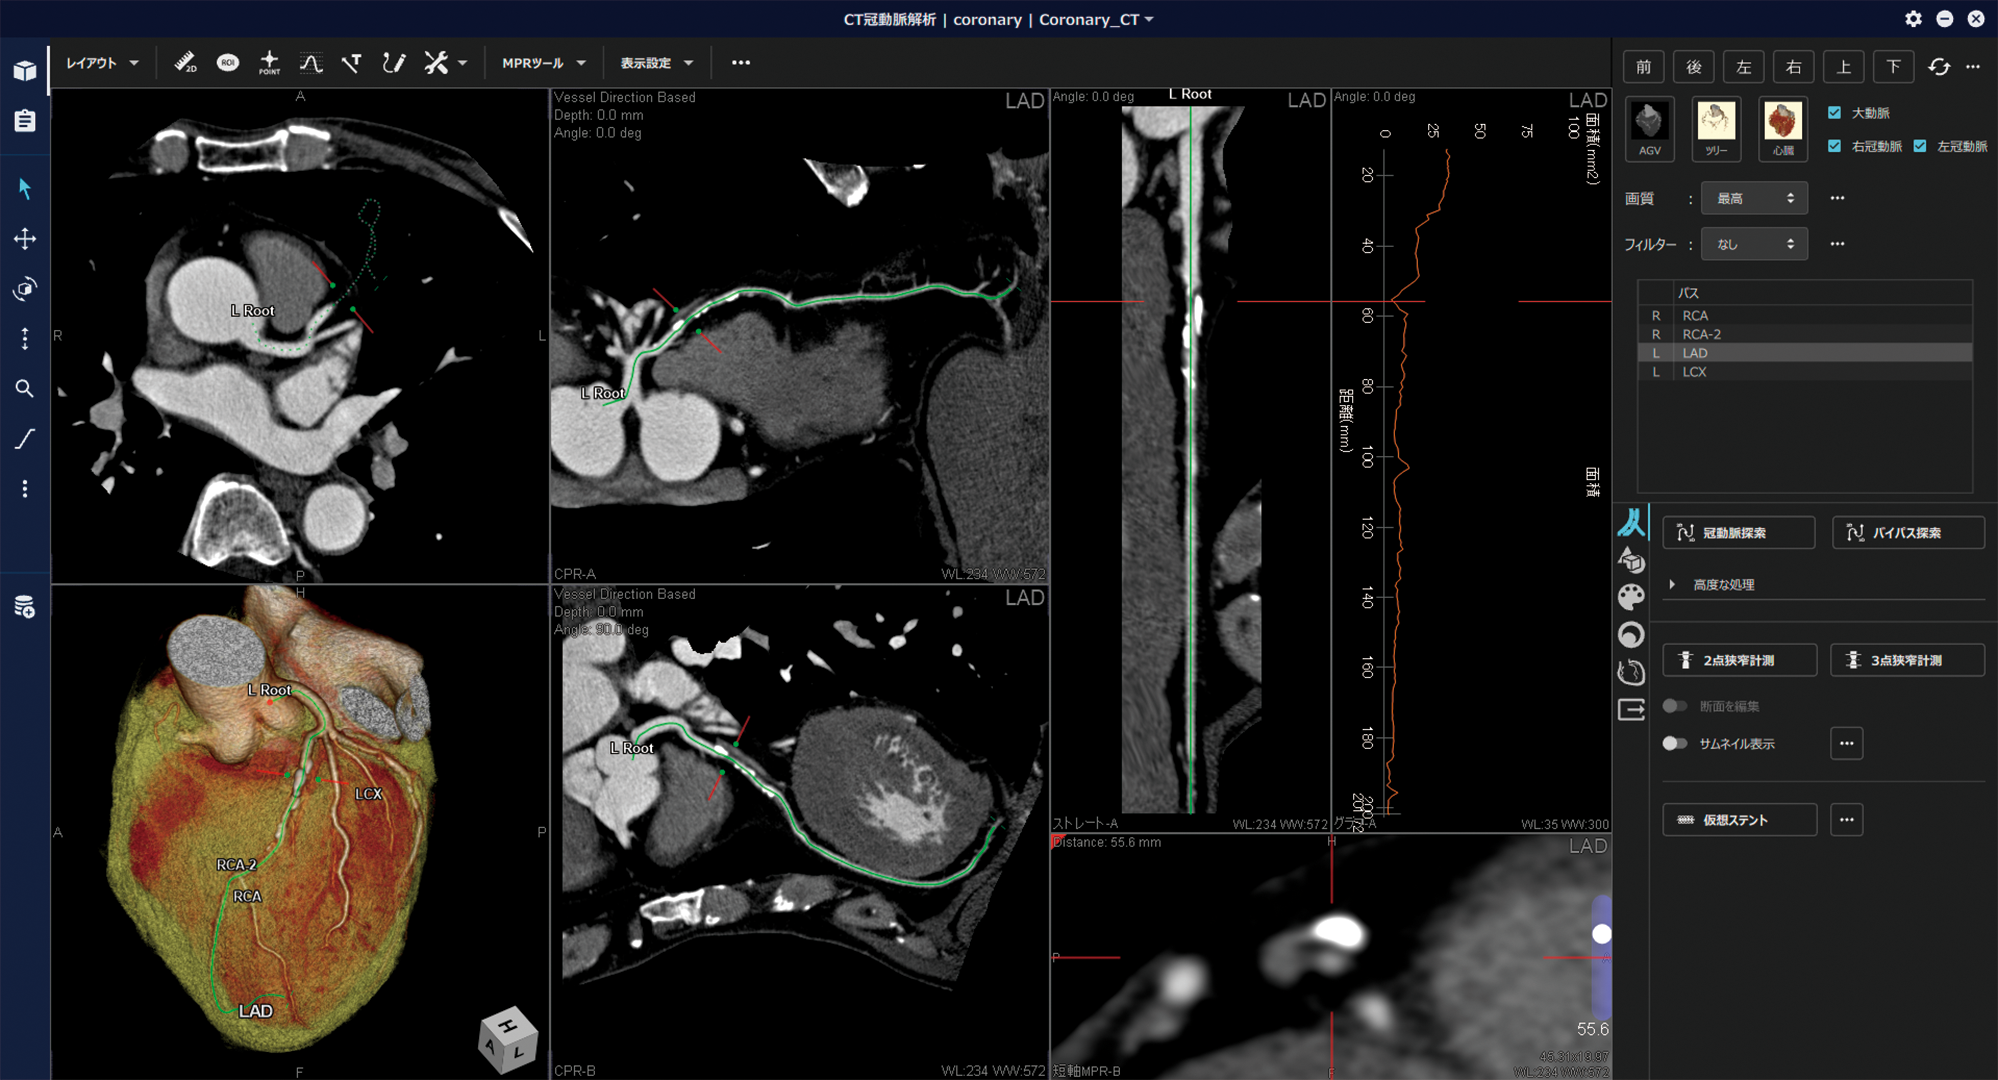Activate the ROI ellipse tool
The width and height of the screenshot is (1998, 1080).
228,63
